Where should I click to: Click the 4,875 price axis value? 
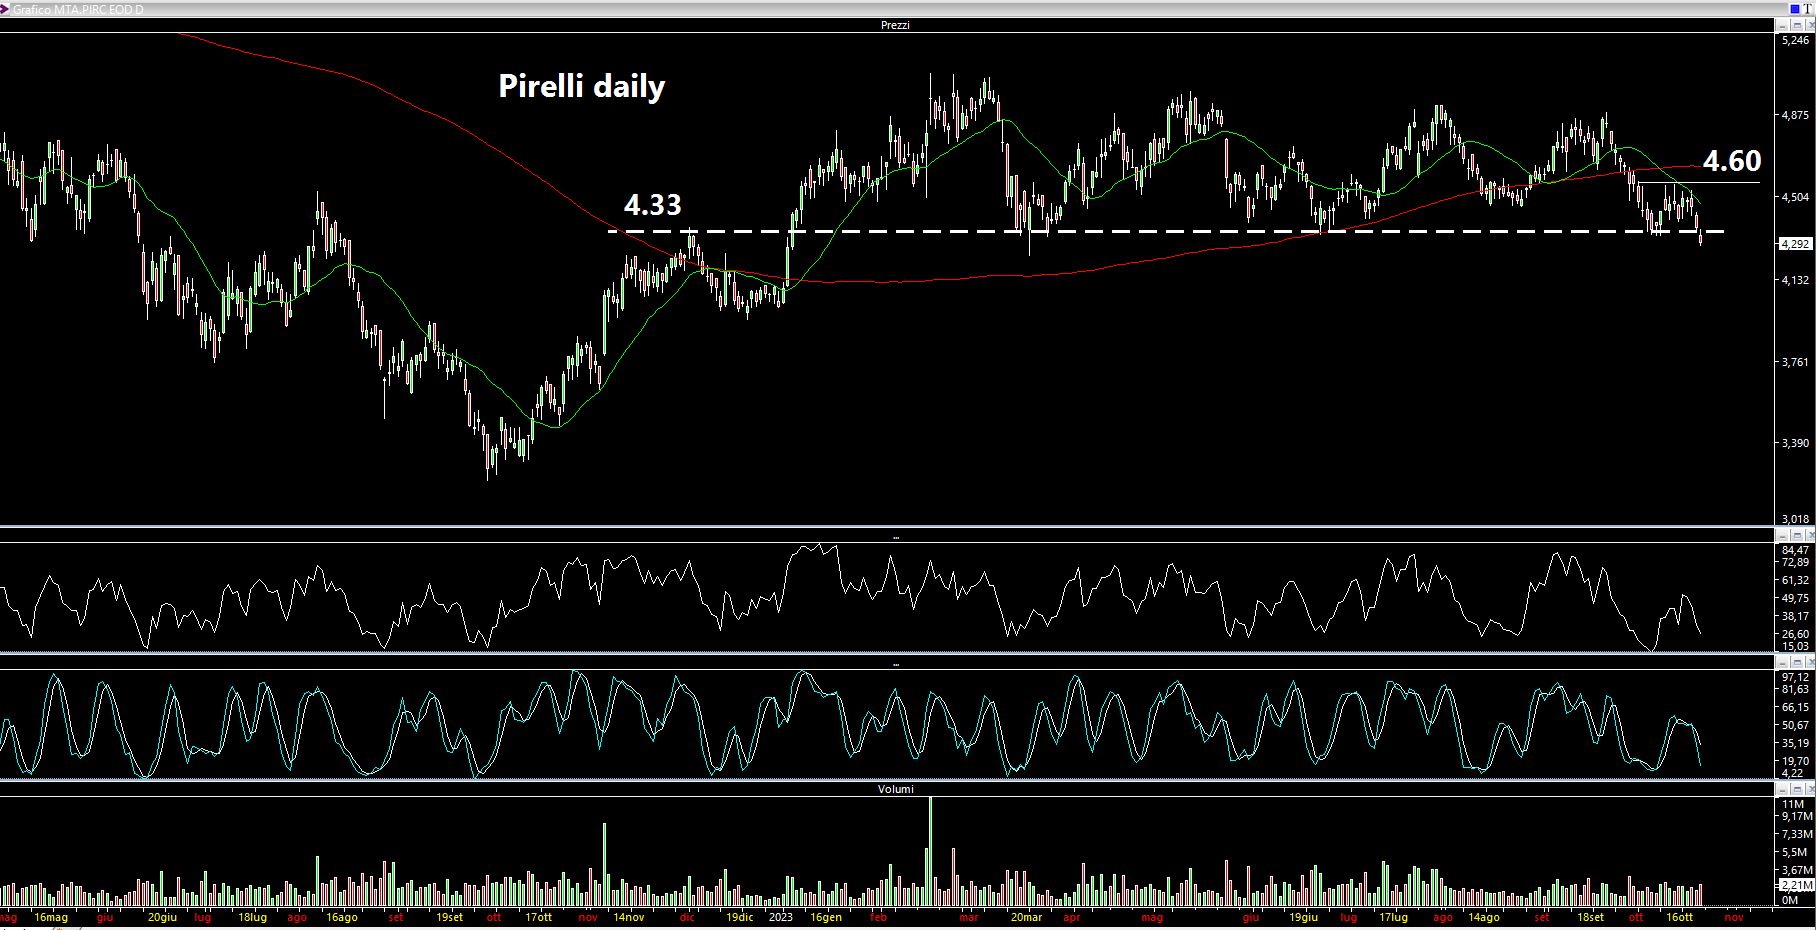pyautogui.click(x=1794, y=116)
